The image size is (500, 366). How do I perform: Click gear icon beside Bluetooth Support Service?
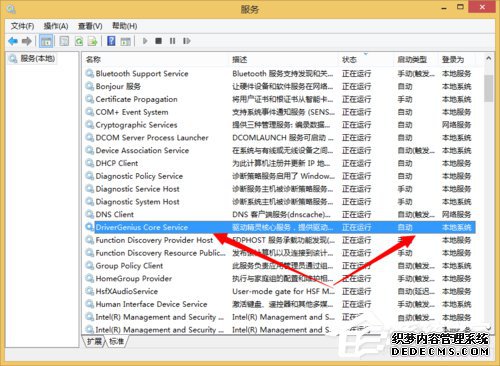(89, 73)
